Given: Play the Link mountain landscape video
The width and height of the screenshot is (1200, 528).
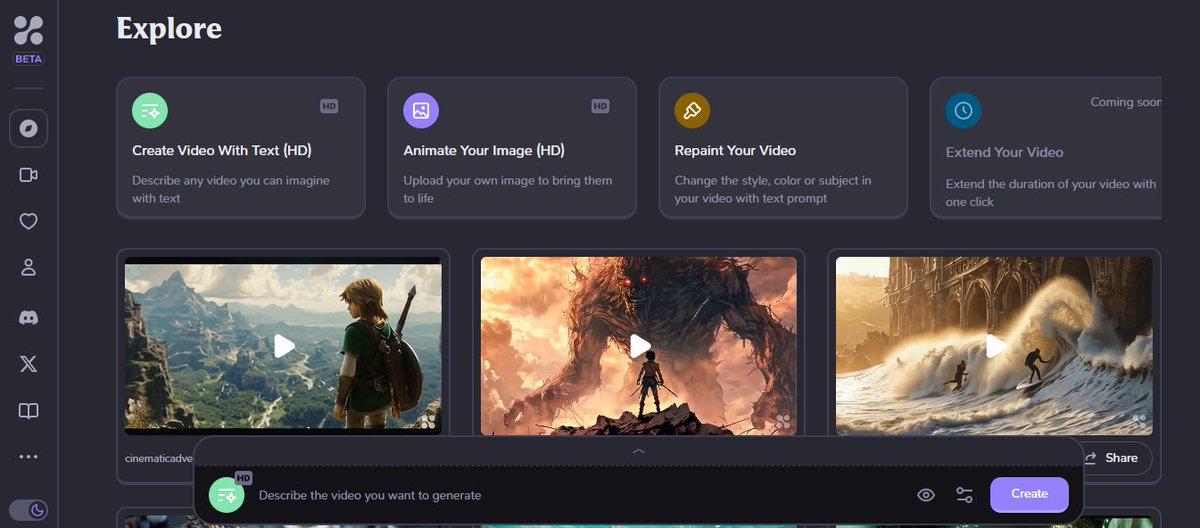Looking at the screenshot, I should [x=284, y=346].
